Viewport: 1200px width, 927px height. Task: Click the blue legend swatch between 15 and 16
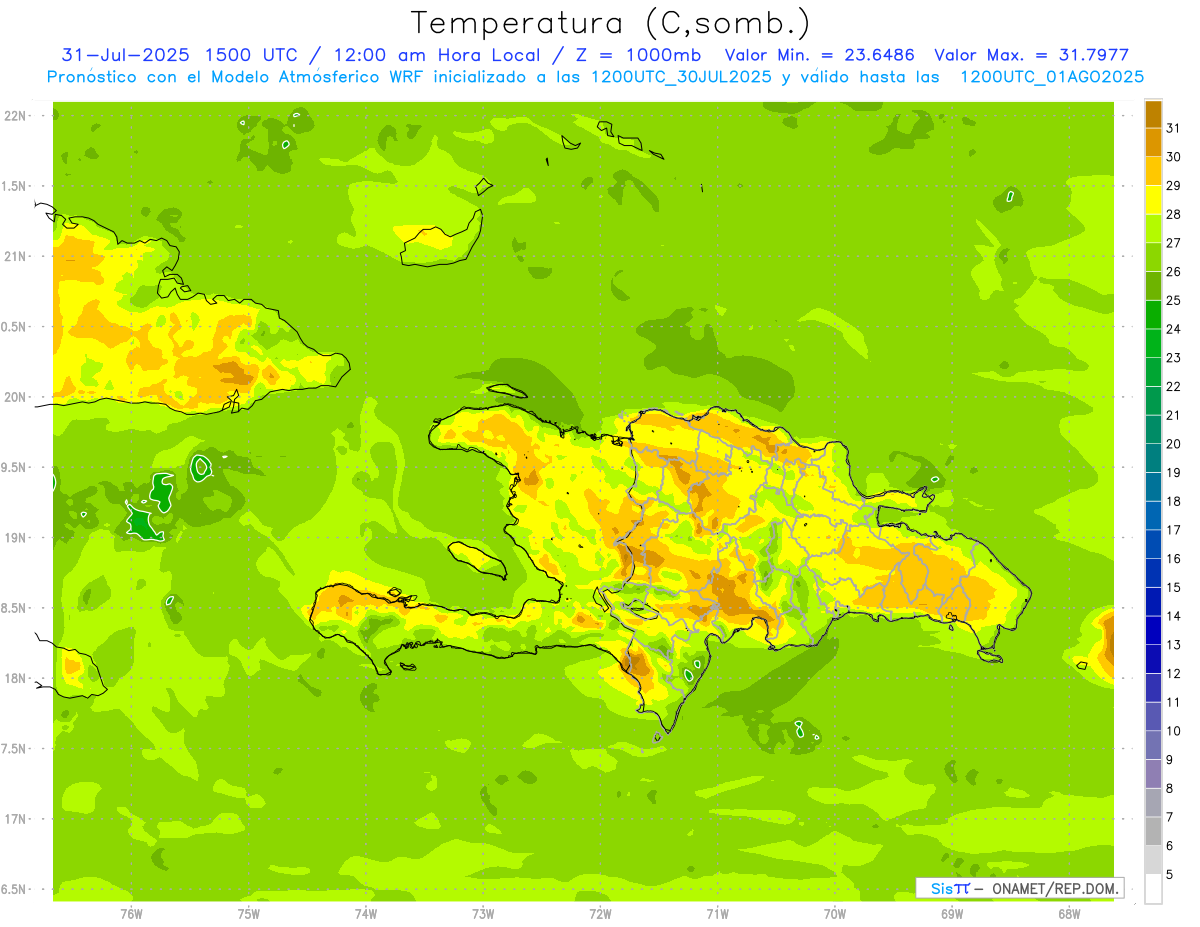pos(1153,573)
